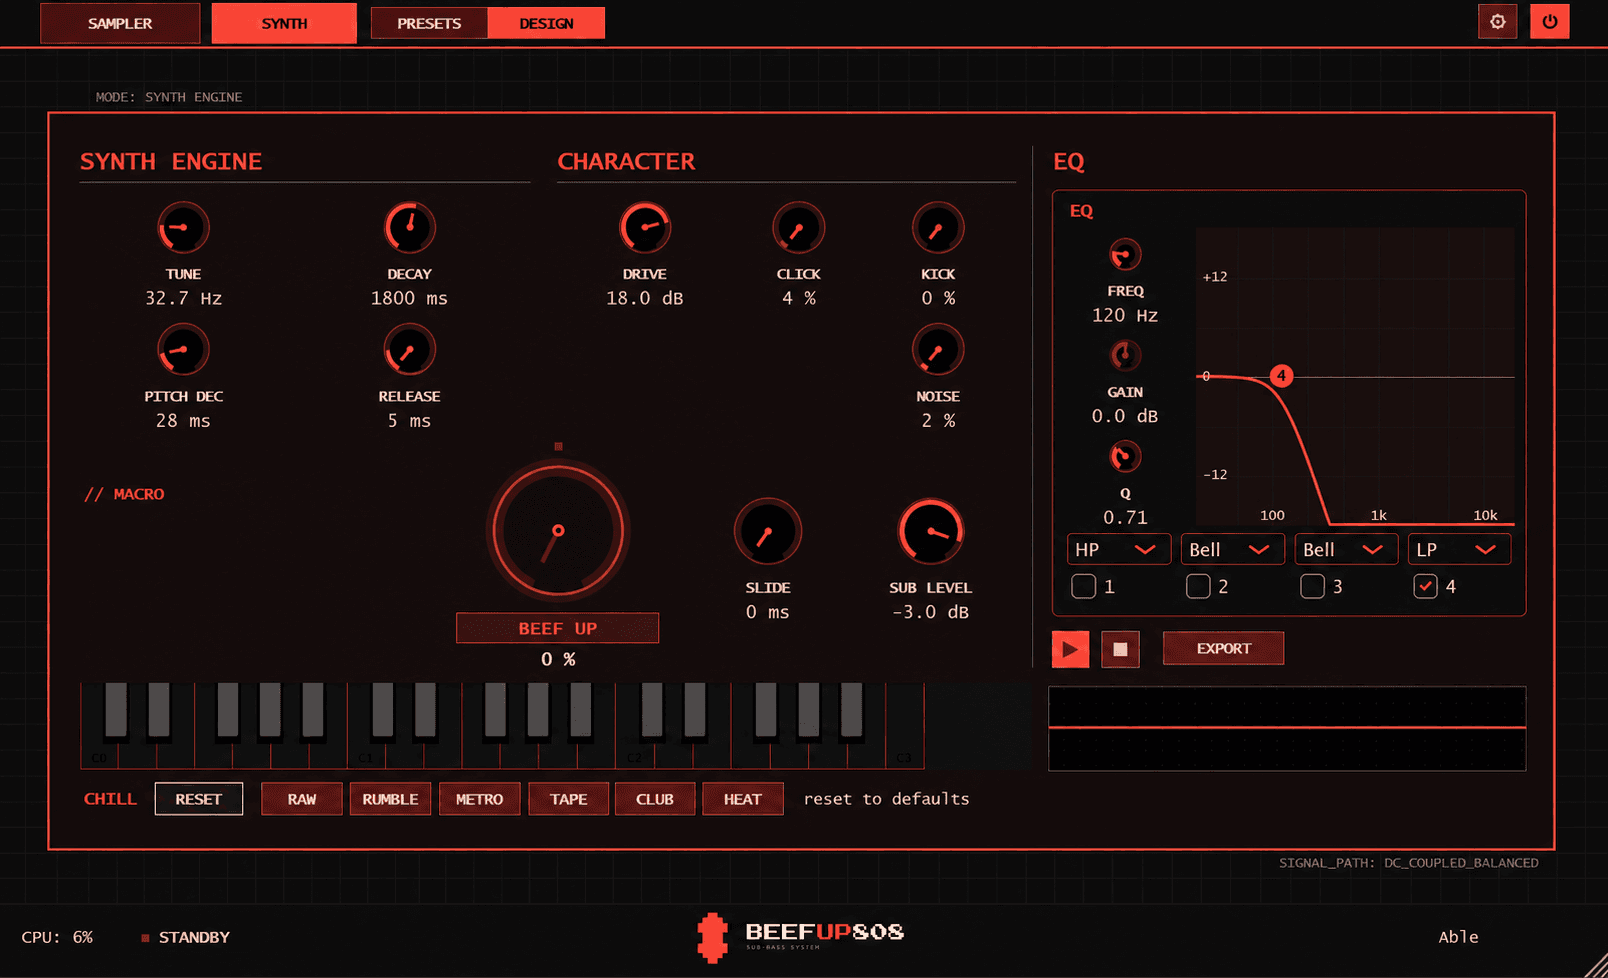1608x978 pixels.
Task: Apply the RUMBLE character preset
Action: [390, 799]
